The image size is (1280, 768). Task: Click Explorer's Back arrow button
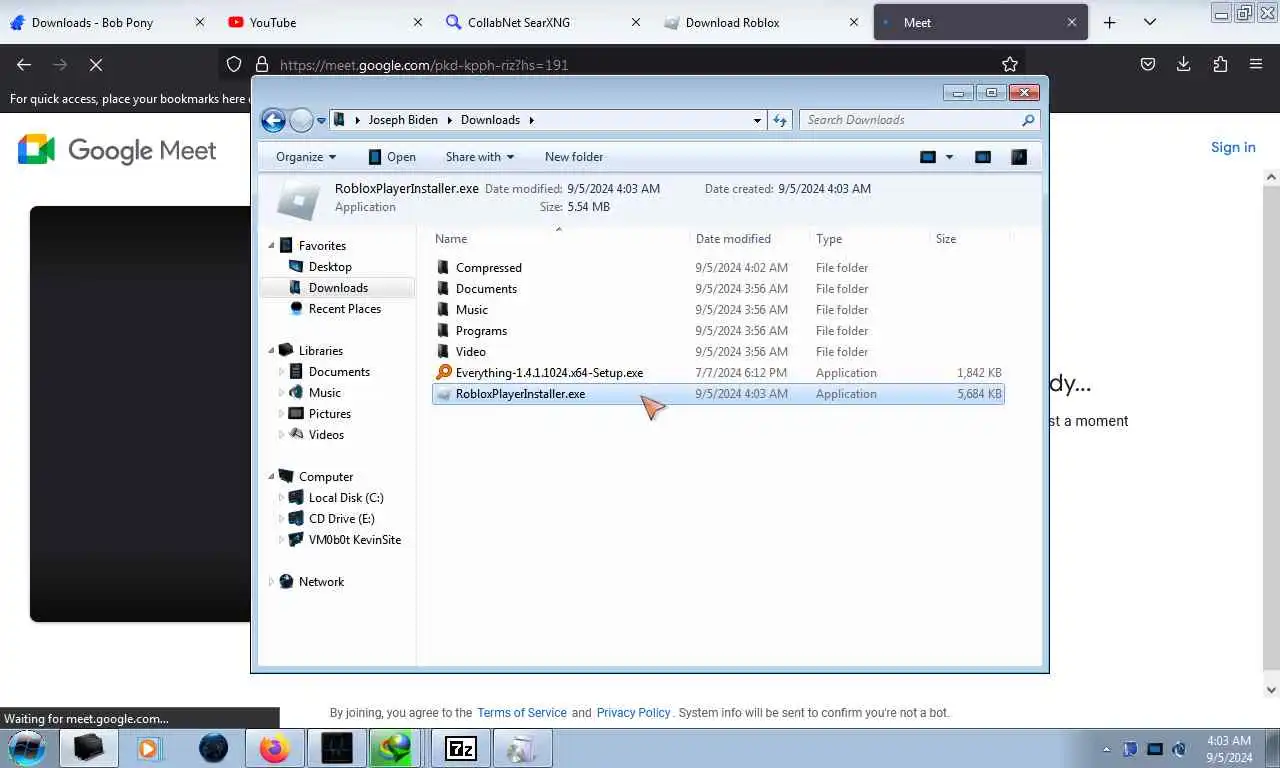[x=273, y=120]
